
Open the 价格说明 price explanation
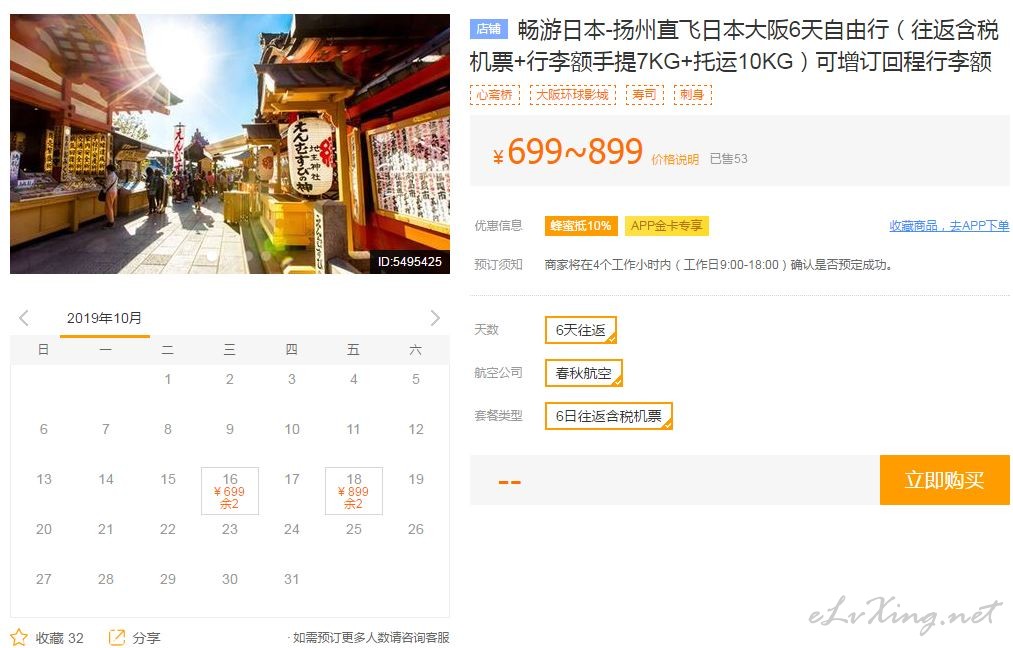tap(675, 160)
